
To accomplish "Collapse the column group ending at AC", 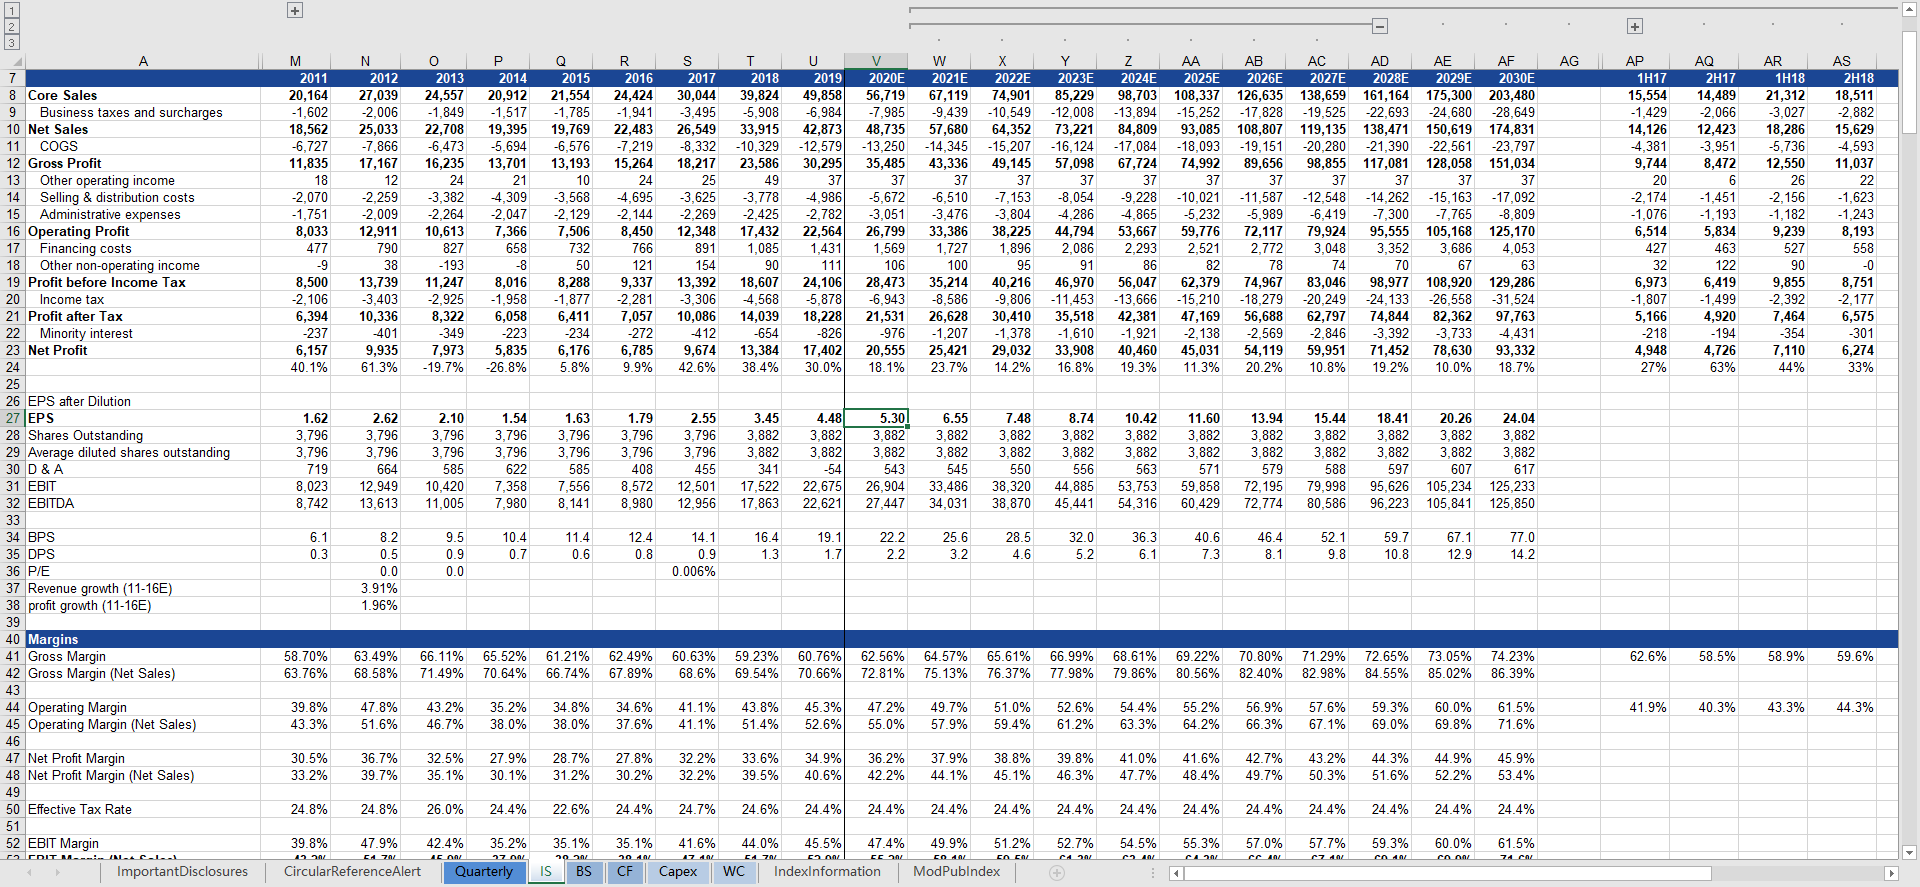I will [x=1380, y=26].
